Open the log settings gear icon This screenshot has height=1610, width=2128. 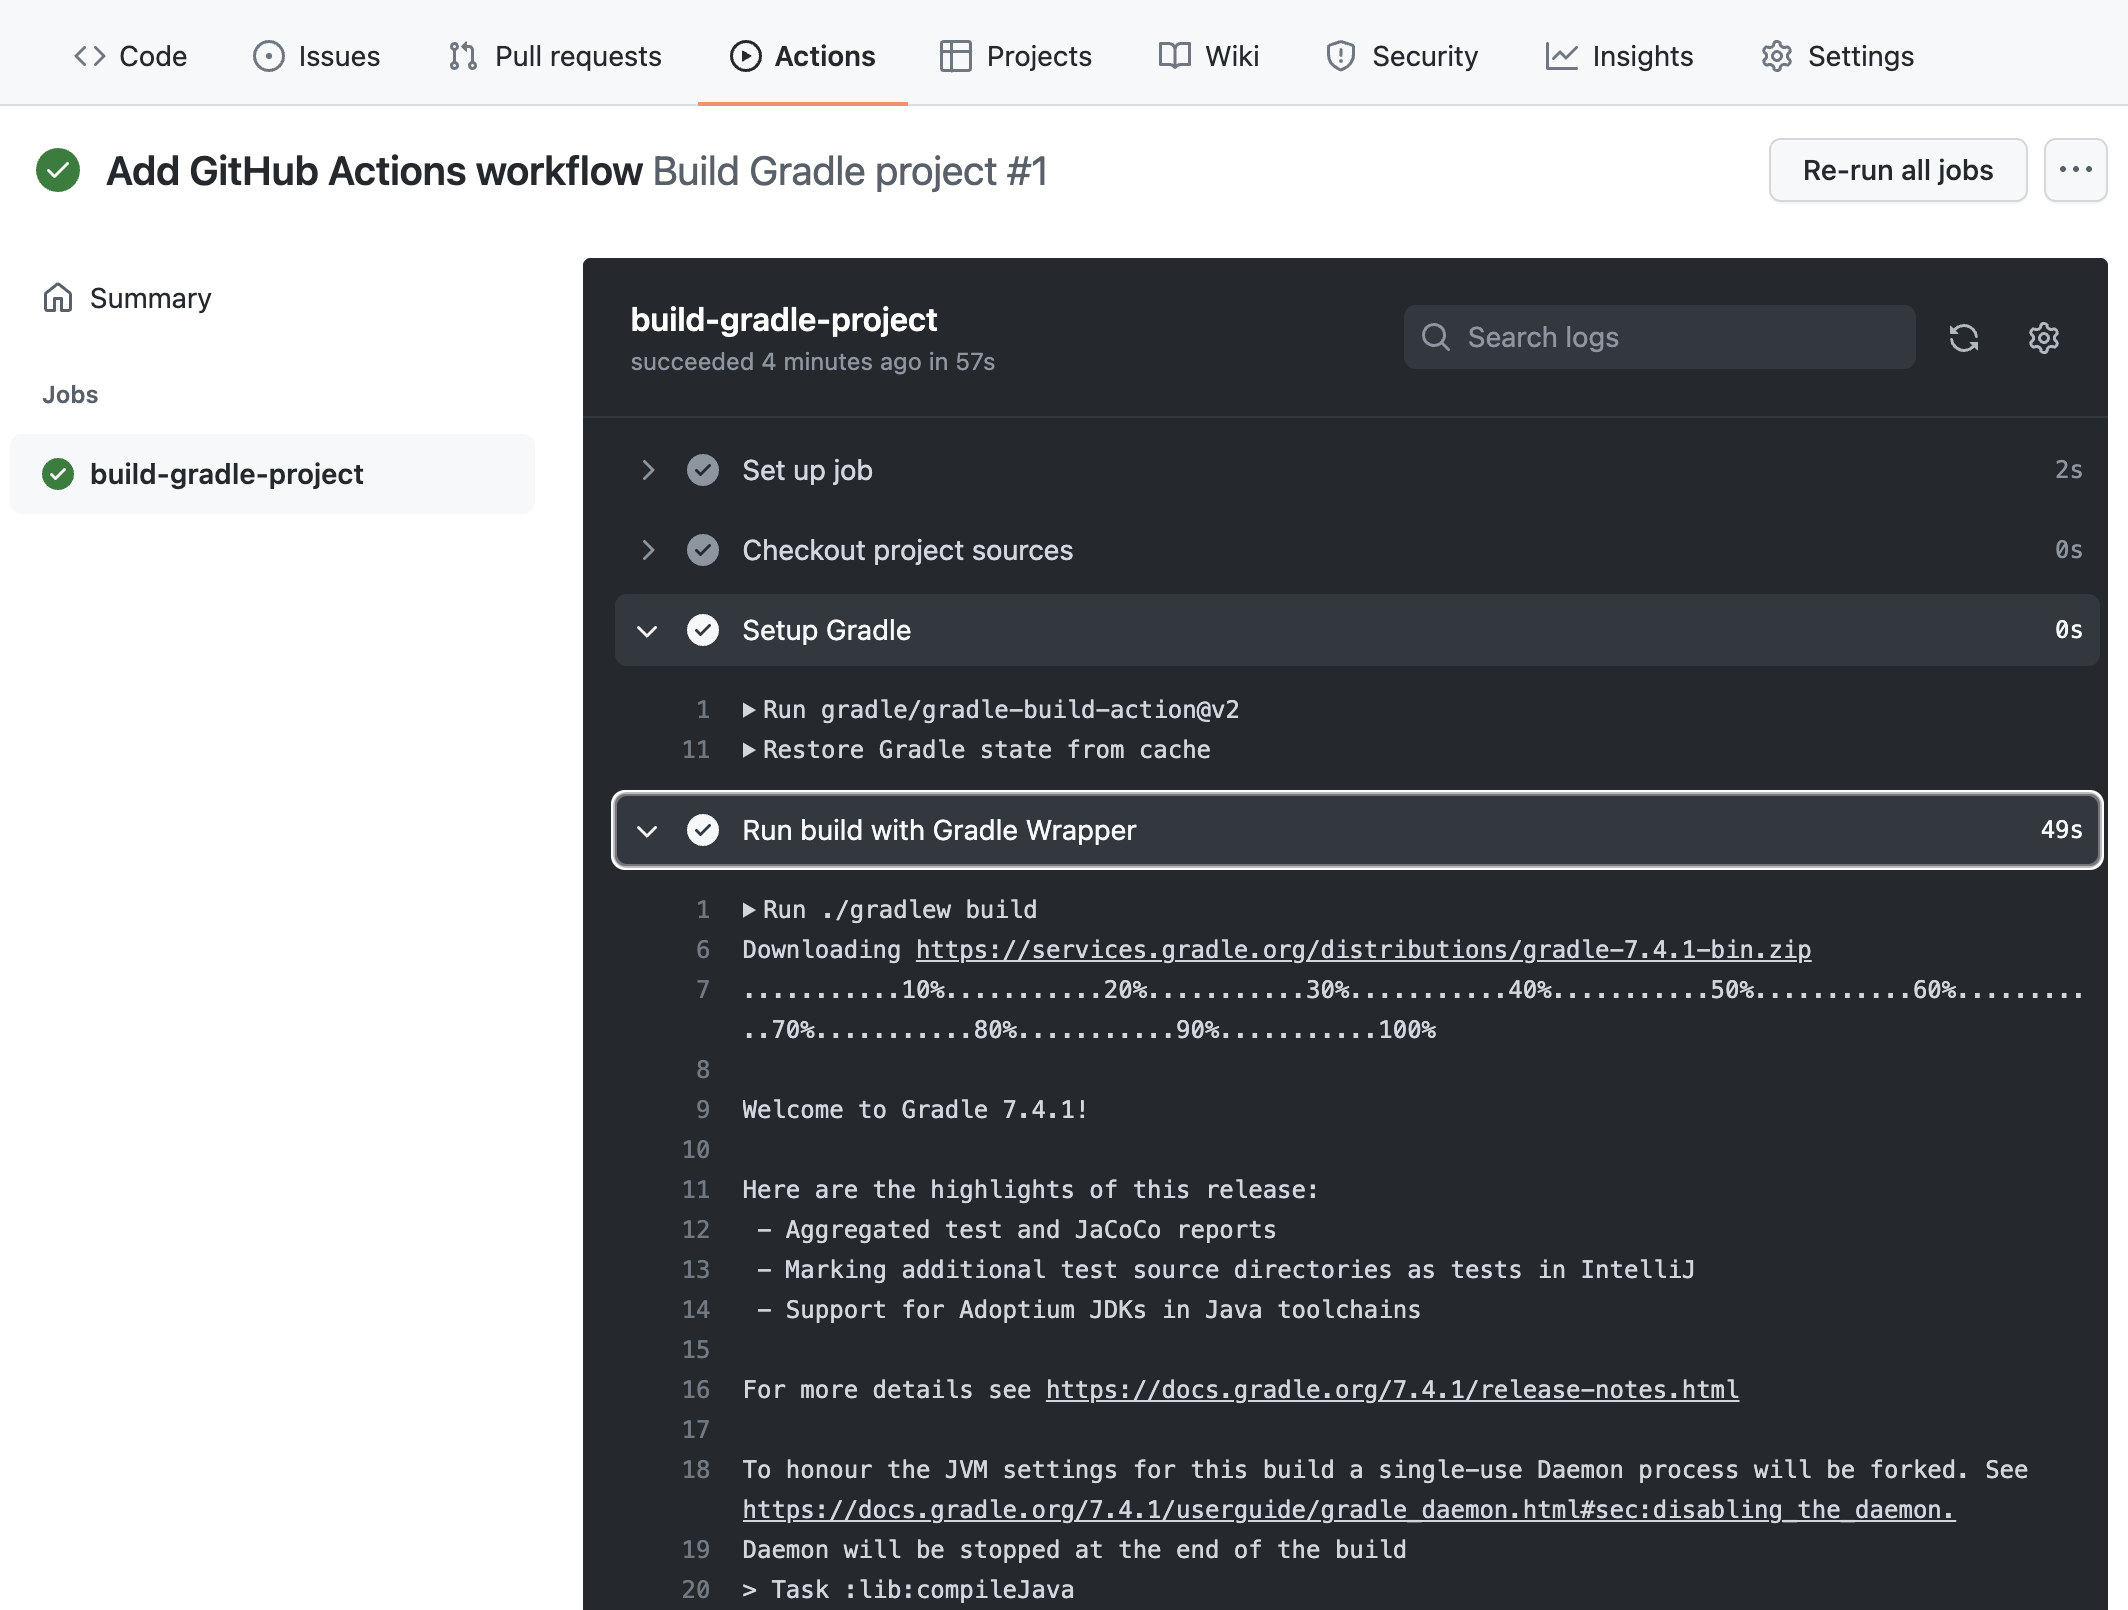coord(2043,338)
